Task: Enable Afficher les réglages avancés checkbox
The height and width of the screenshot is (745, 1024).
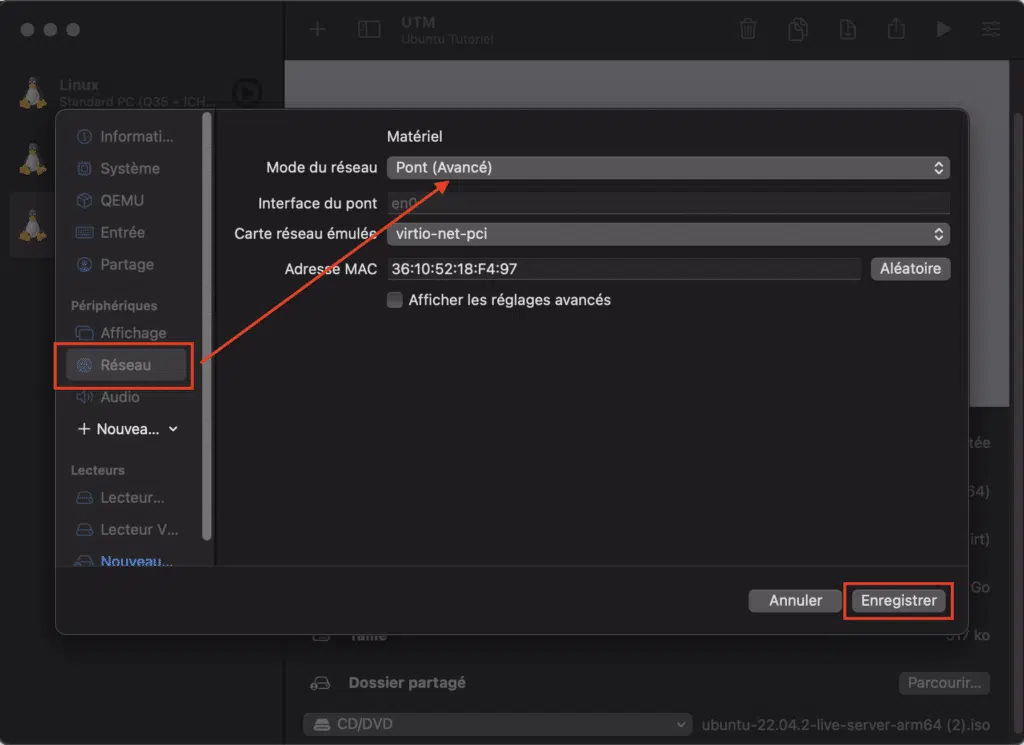Action: point(394,300)
